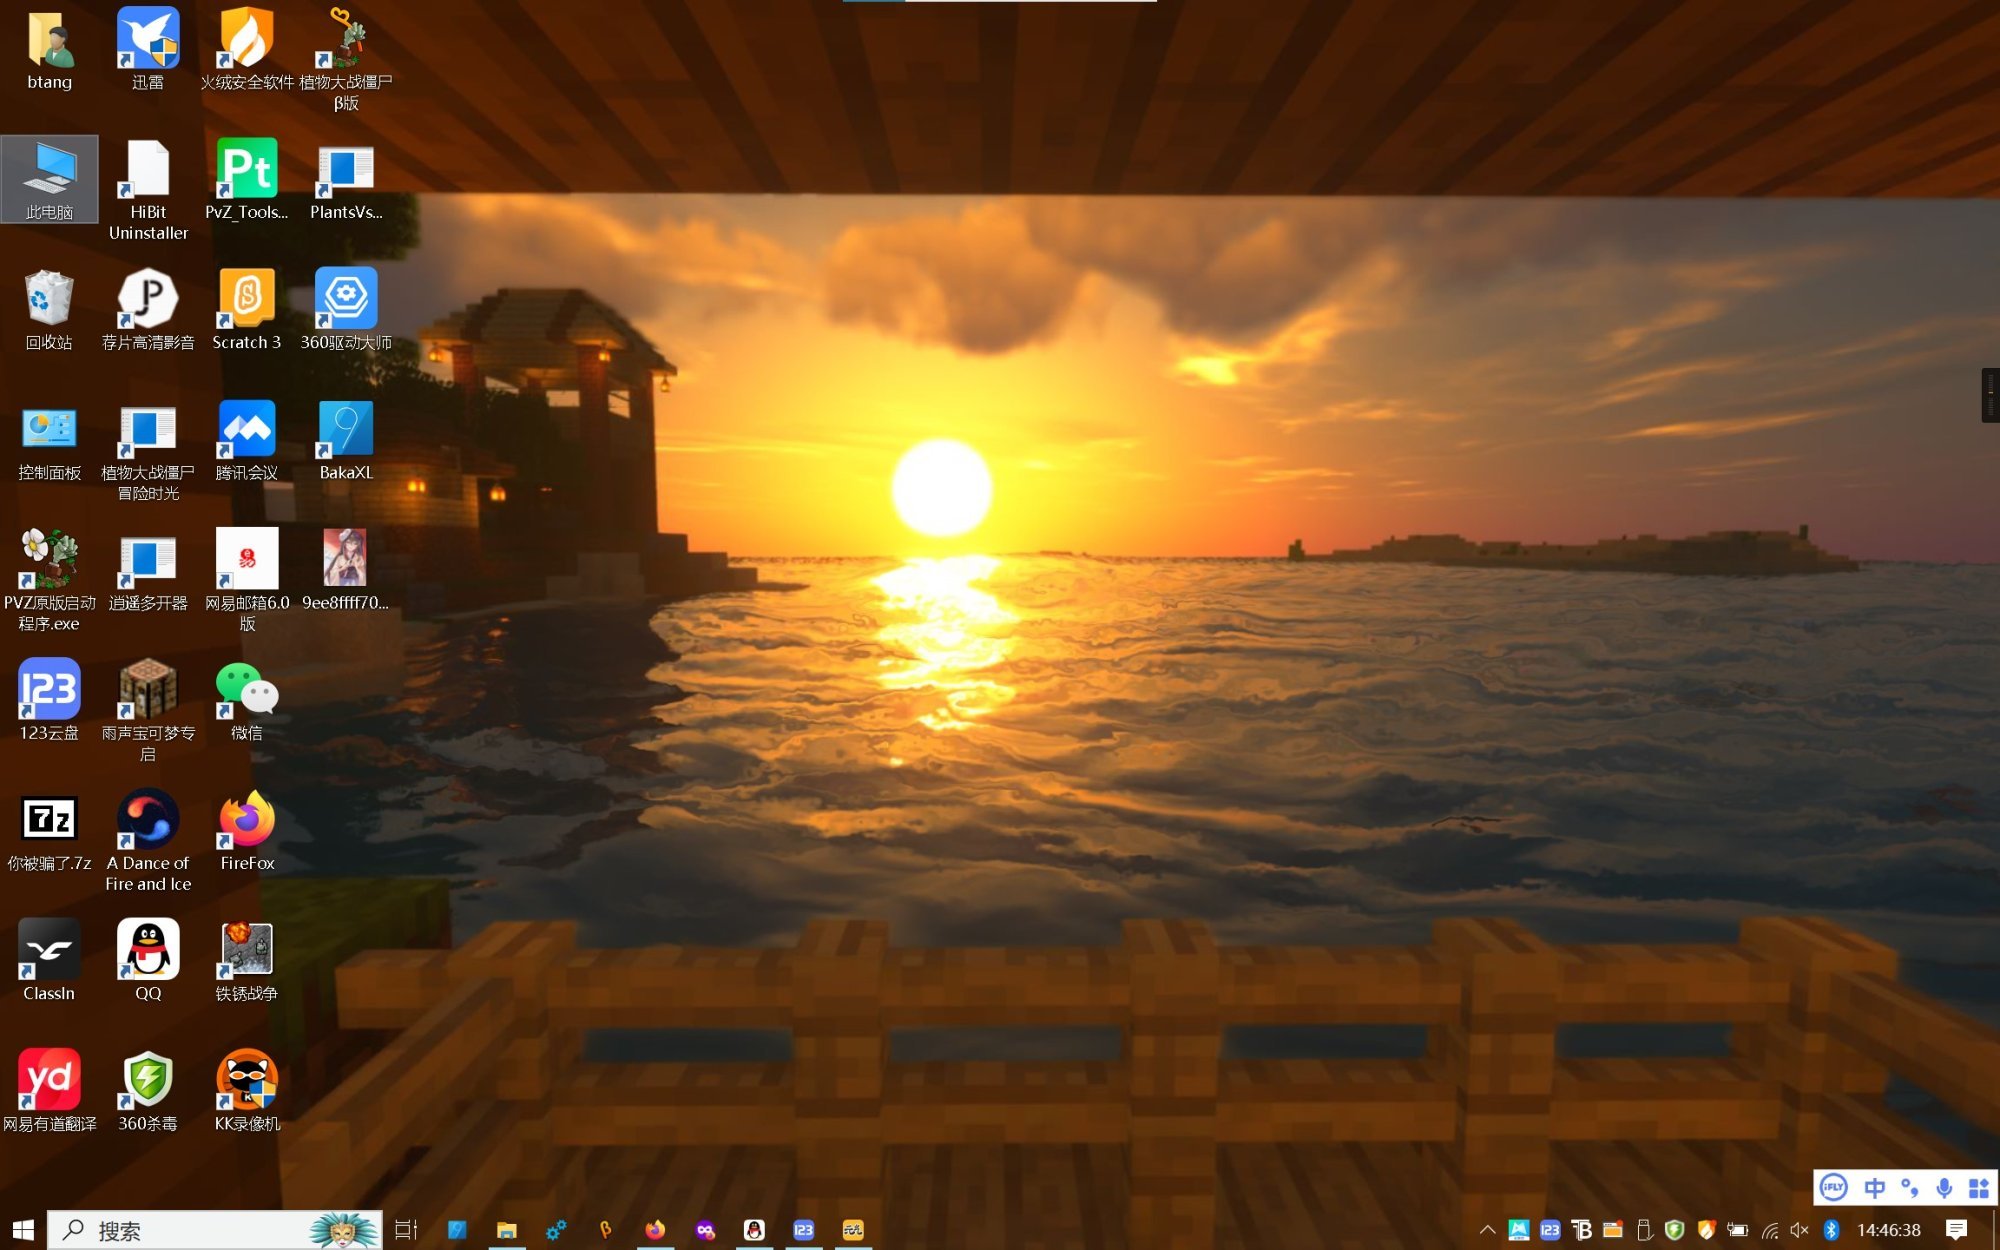This screenshot has height=1250, width=2000.
Task: Select the 9ee8ffff70... image file thumbnail
Action: [346, 571]
